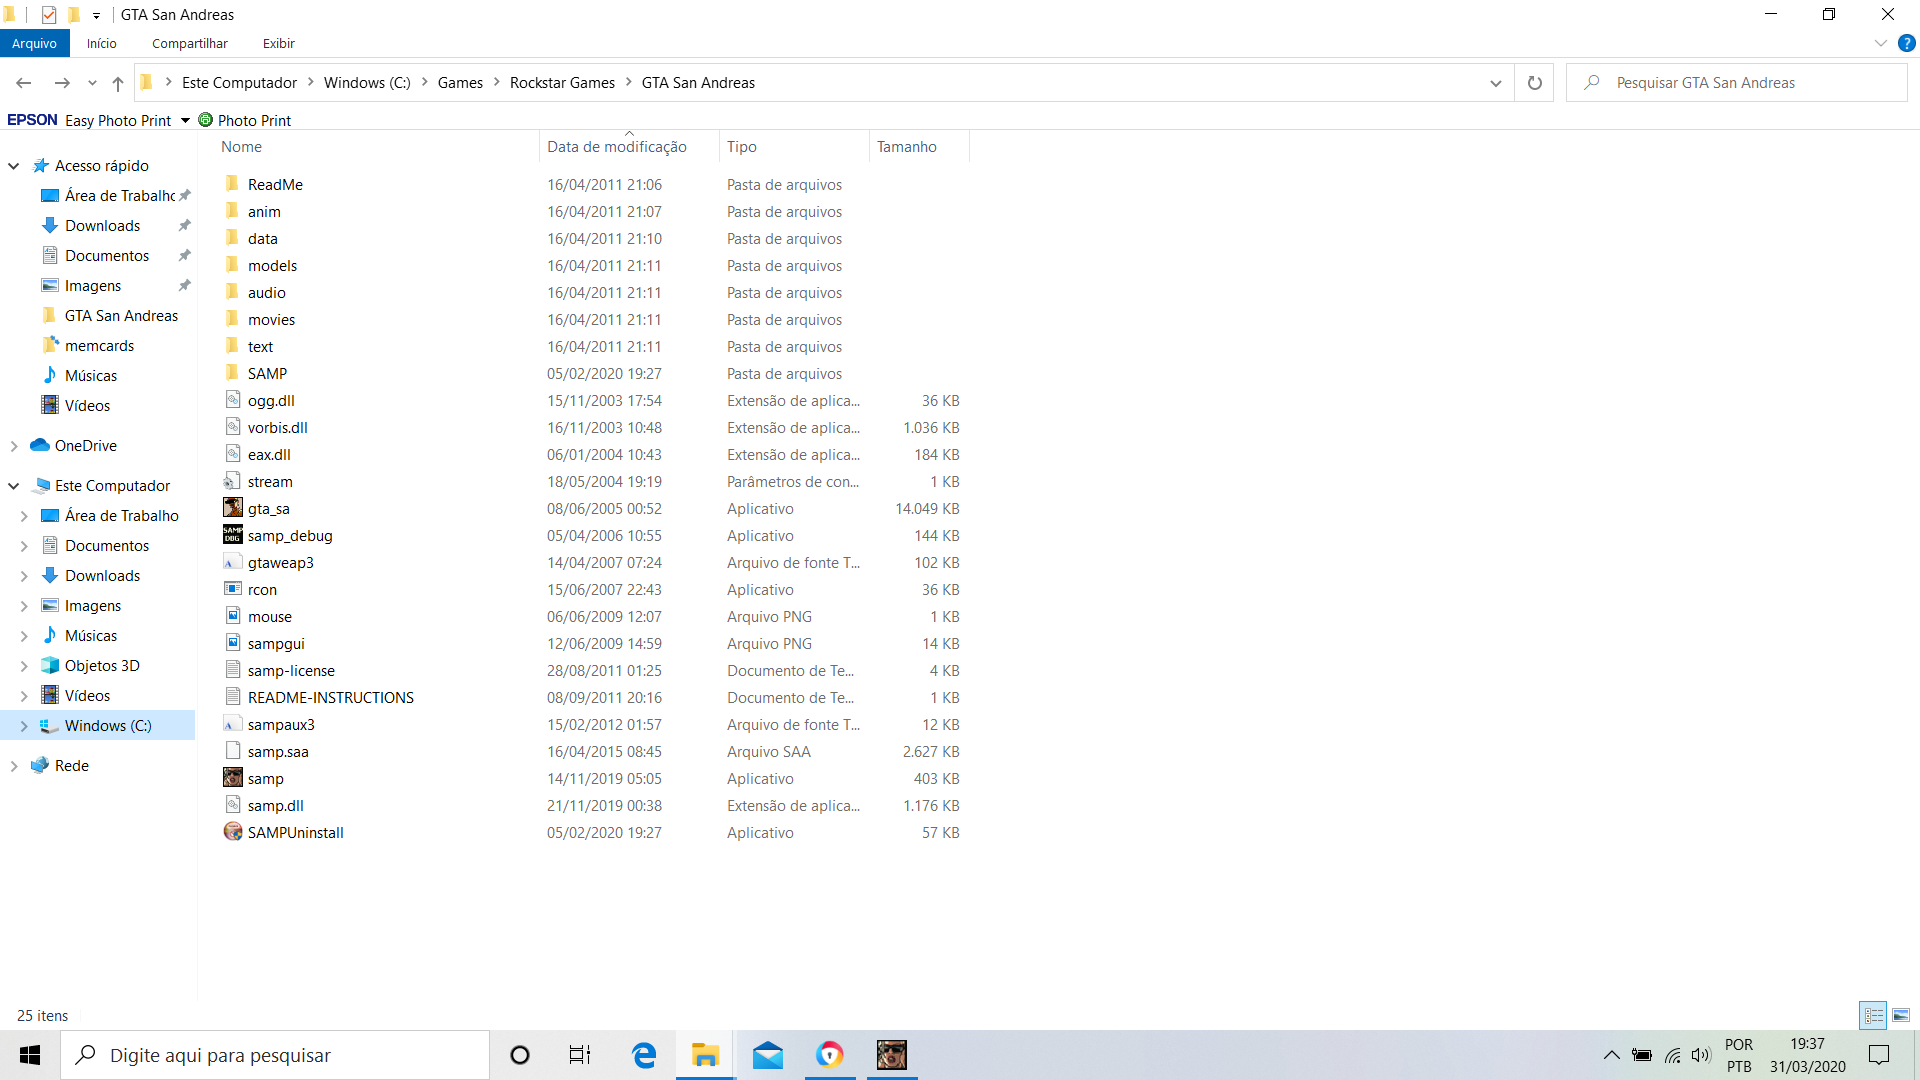
Task: Select the vorbis.dll file
Action: point(278,427)
